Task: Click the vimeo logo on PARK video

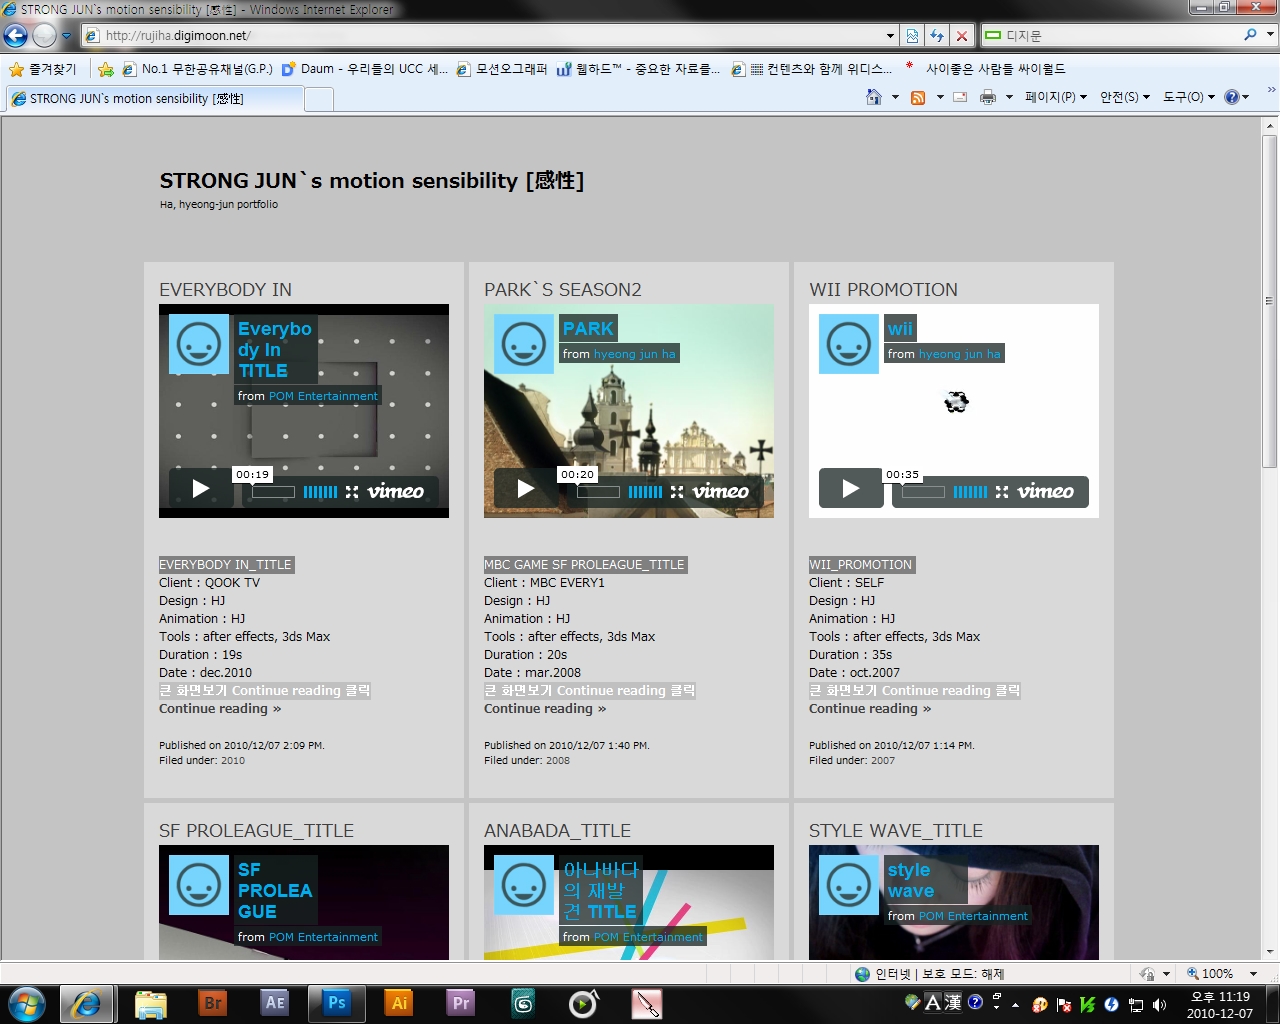Action: pyautogui.click(x=721, y=491)
